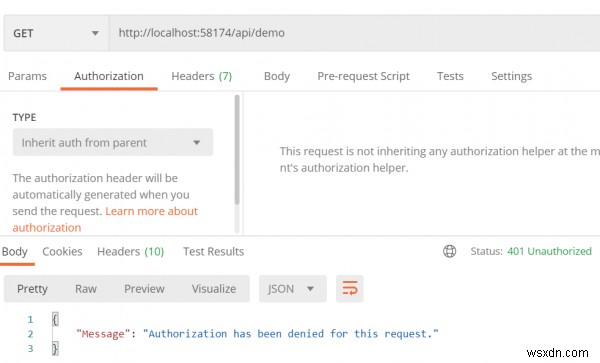The height and width of the screenshot is (363, 600).
Task: Click the 401 Unauthorized status text
Action: point(549,251)
